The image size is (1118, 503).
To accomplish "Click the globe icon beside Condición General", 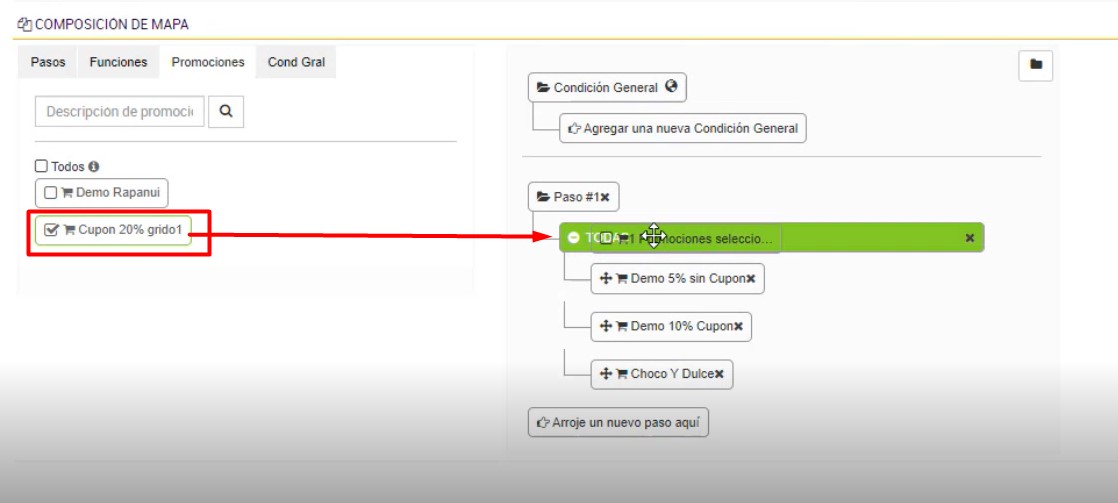I will [671, 87].
